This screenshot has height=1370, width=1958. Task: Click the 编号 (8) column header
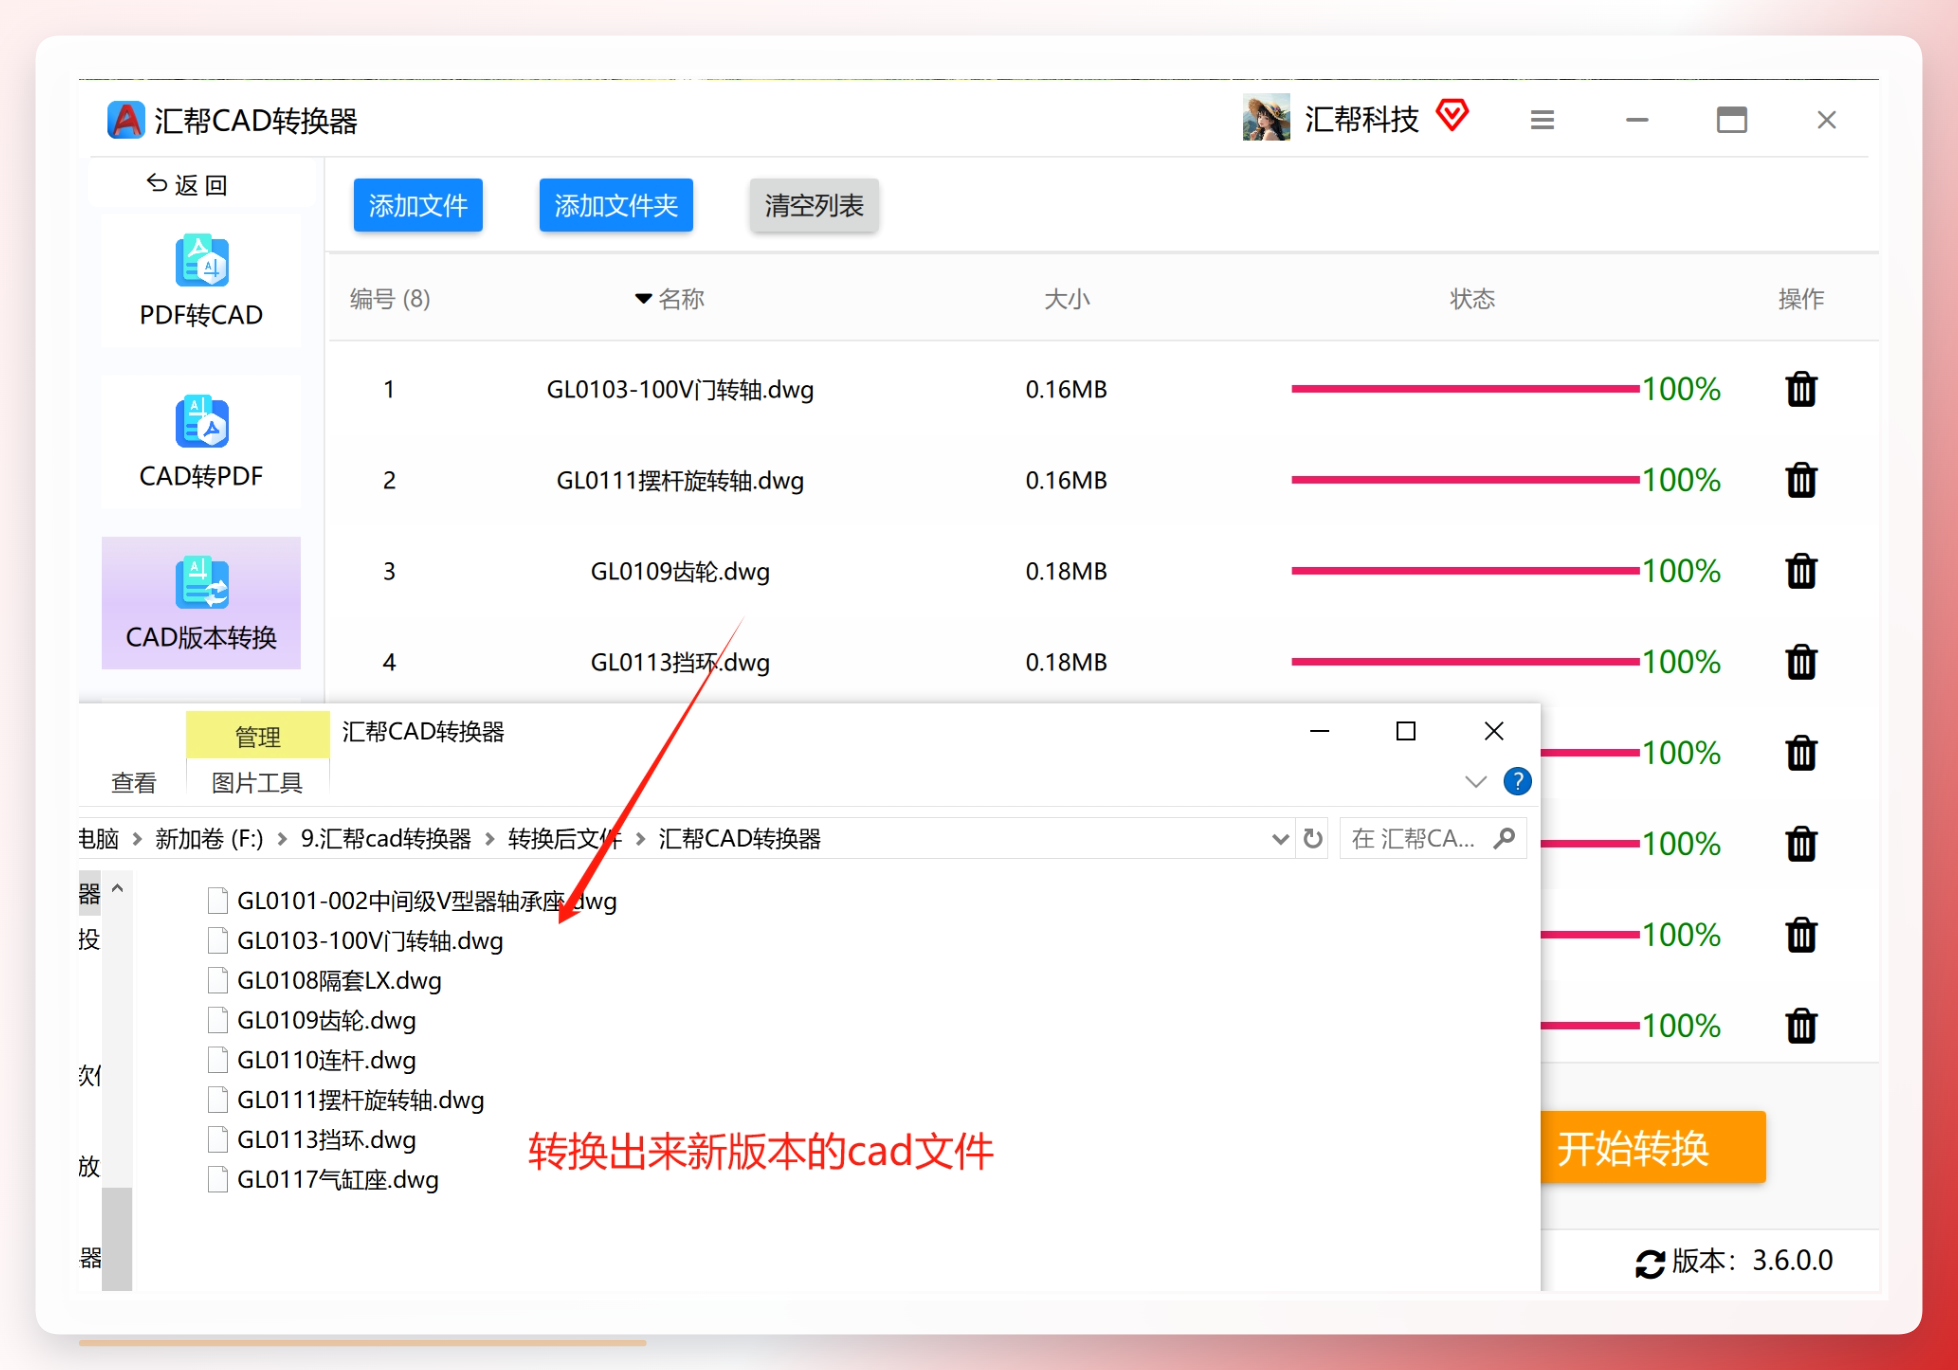coord(390,299)
